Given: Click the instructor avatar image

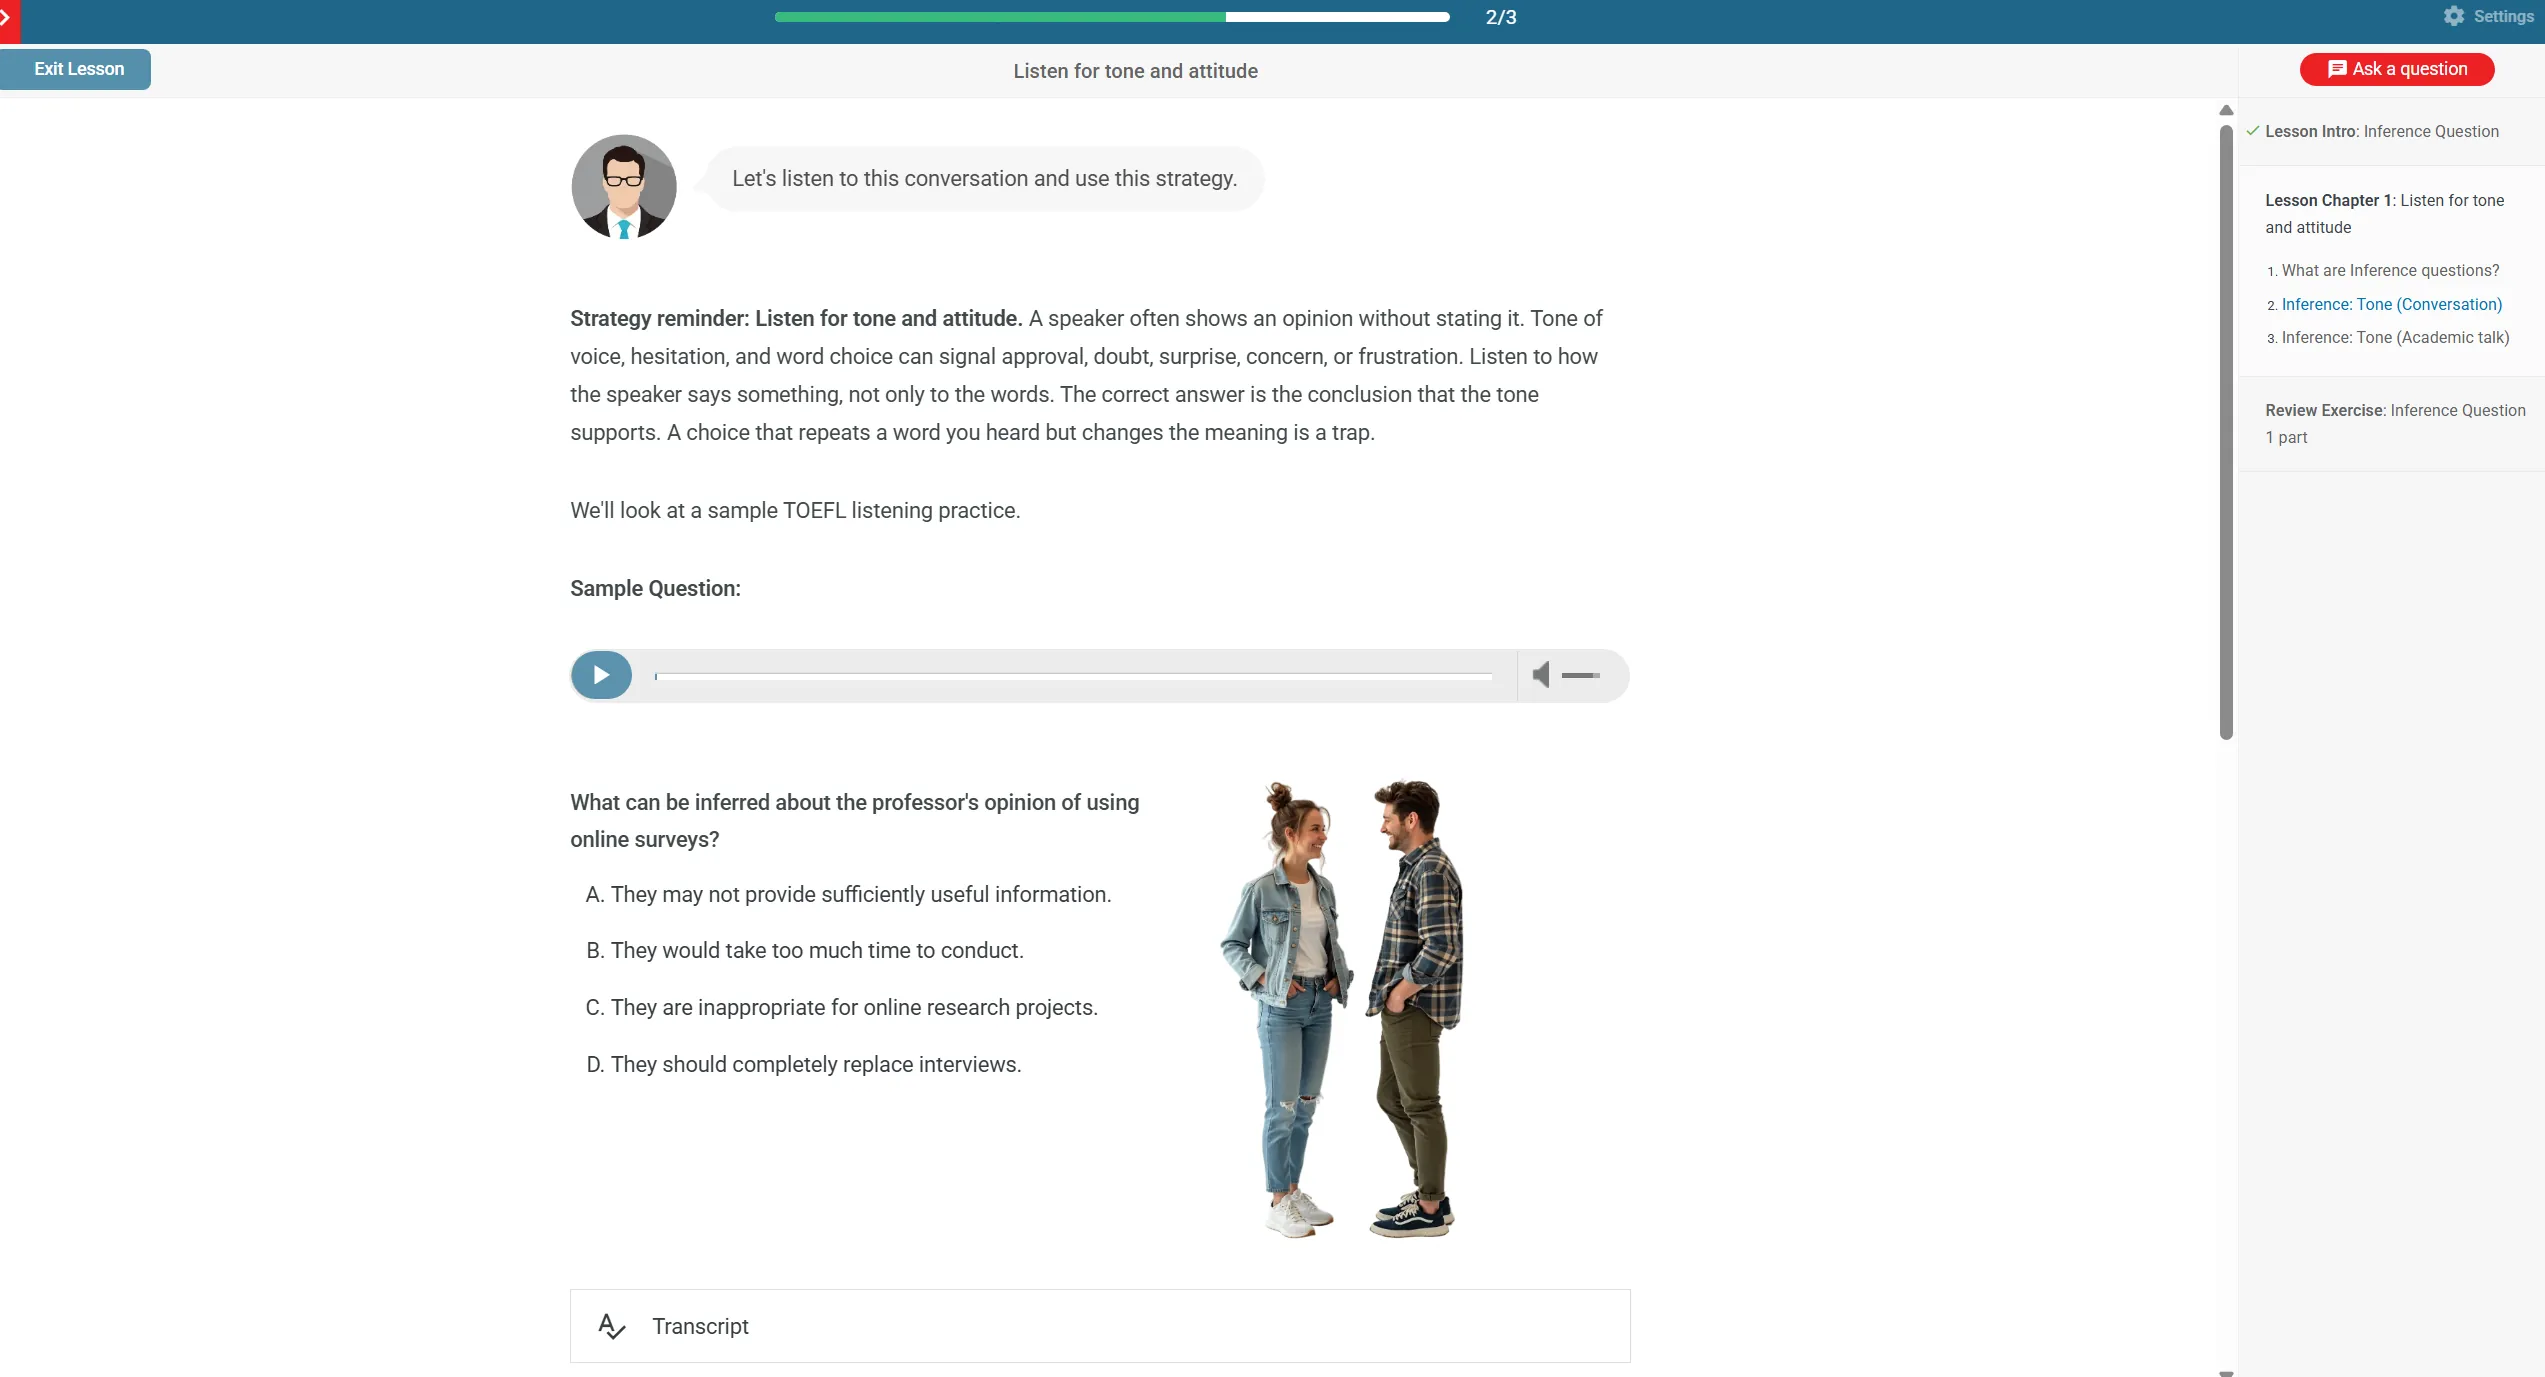Looking at the screenshot, I should [x=624, y=187].
